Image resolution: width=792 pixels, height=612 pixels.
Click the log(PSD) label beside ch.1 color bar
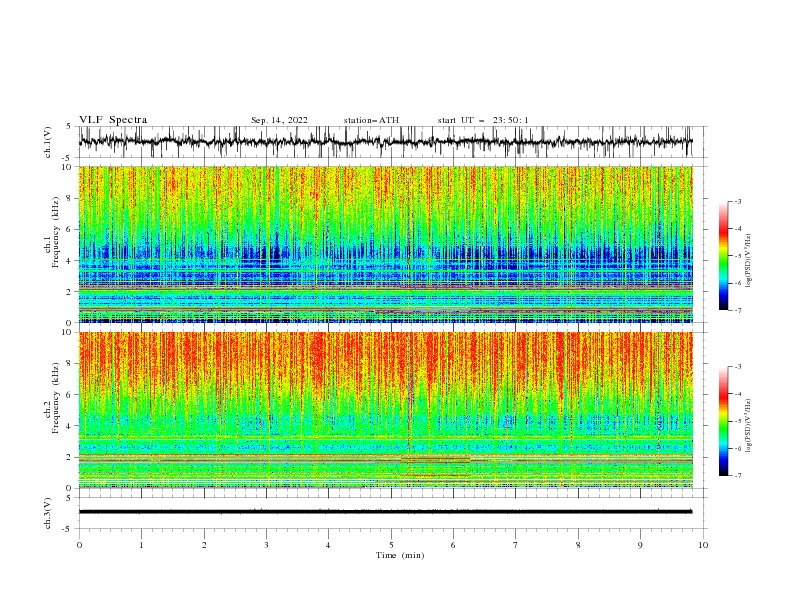(748, 261)
